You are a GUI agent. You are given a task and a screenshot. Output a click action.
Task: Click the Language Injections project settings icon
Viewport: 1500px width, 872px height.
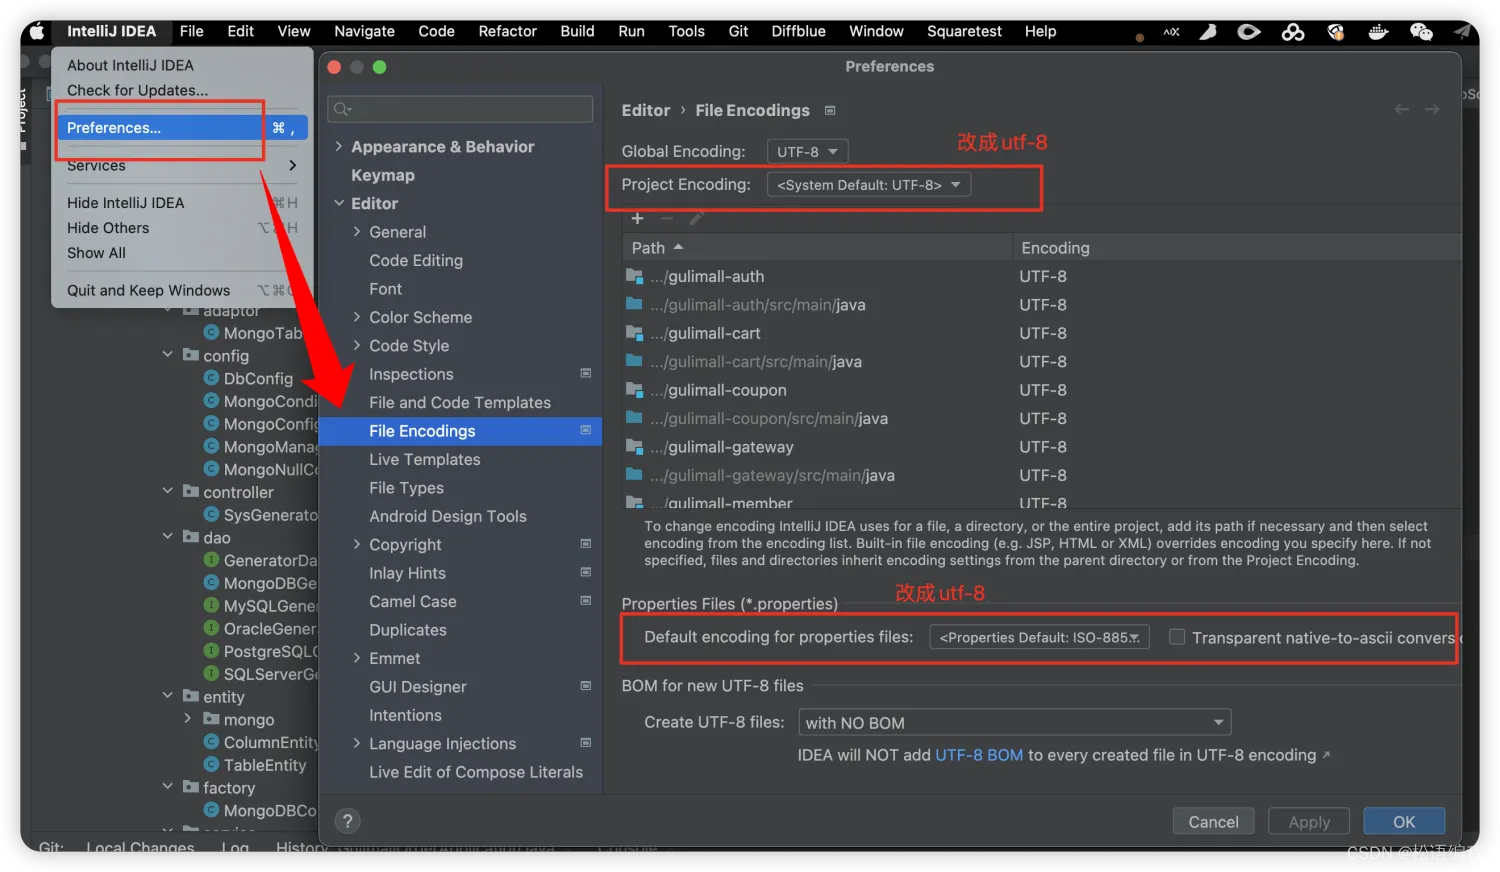point(586,743)
